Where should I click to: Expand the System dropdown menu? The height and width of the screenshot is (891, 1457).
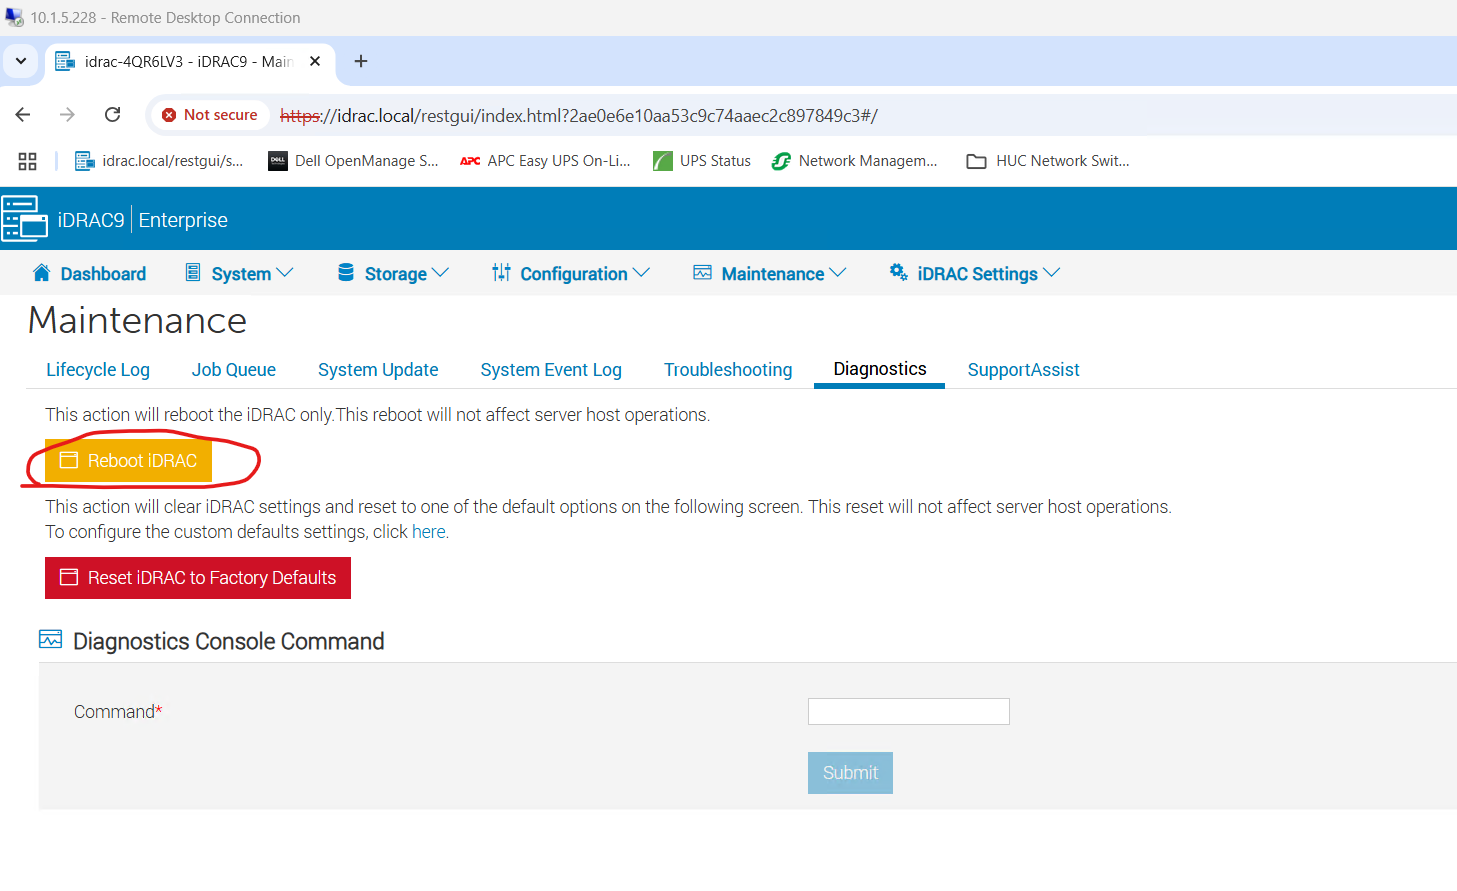coord(240,274)
